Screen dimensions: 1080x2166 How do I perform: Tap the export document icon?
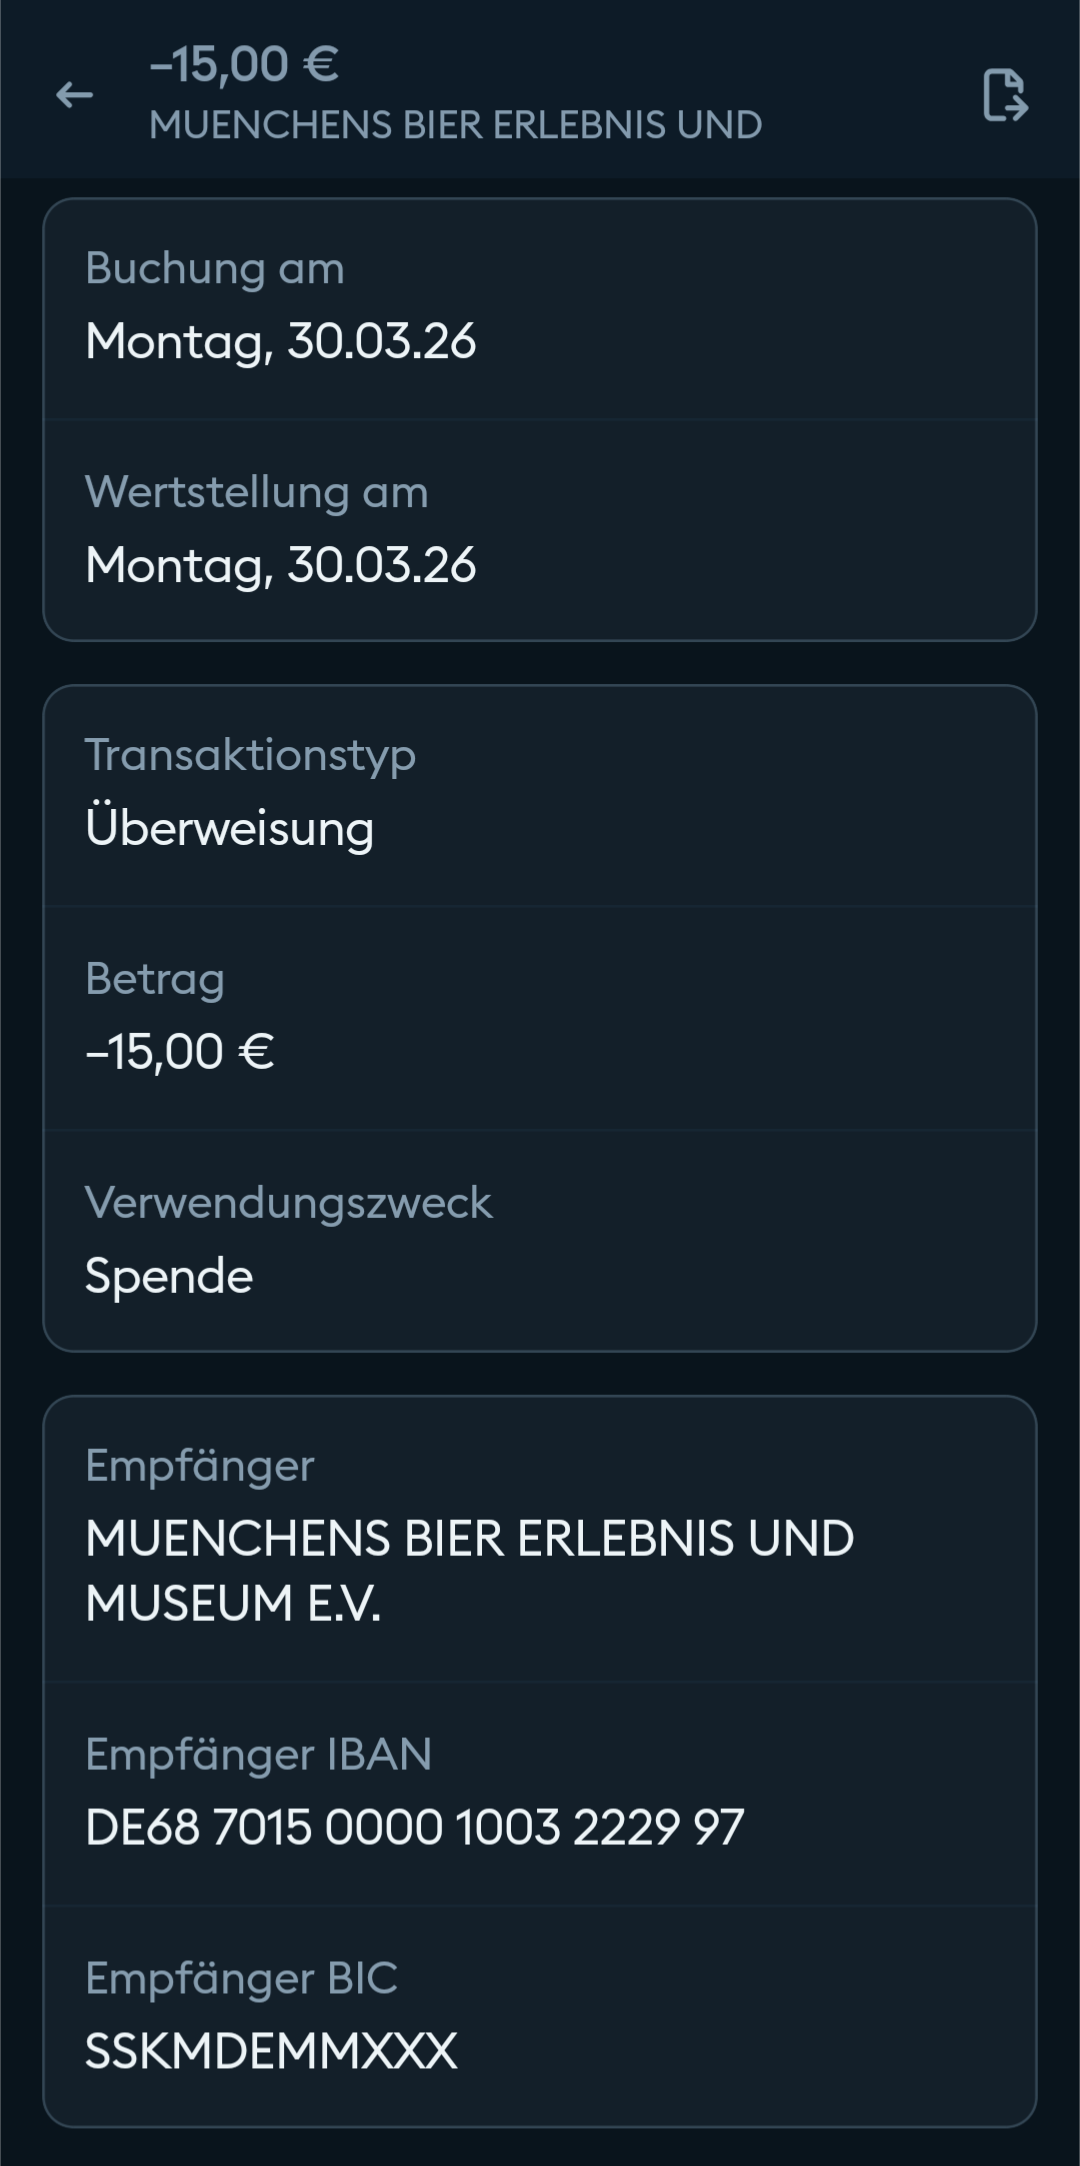[1004, 95]
